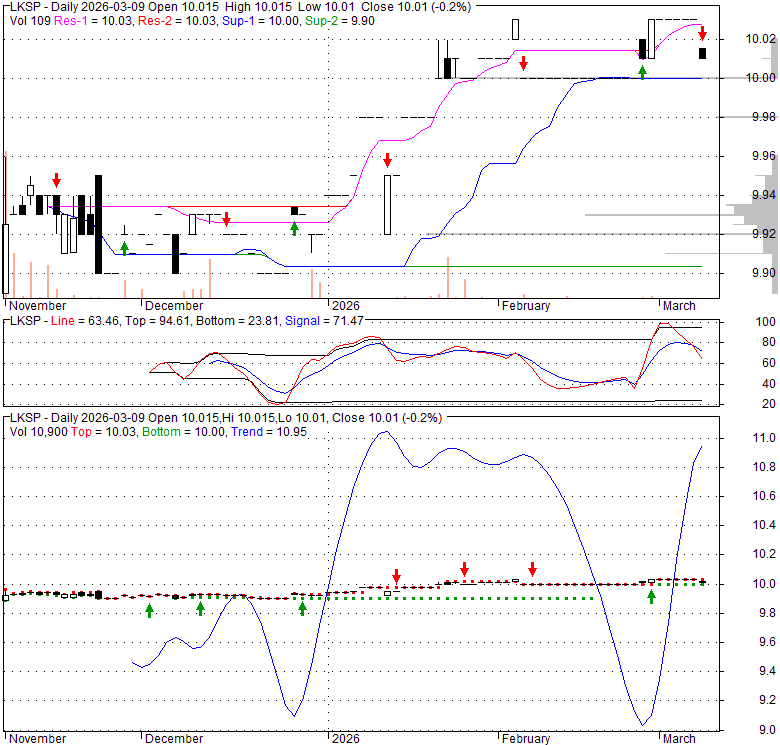Click the 2026 label on the top chart time axis

pos(346,305)
